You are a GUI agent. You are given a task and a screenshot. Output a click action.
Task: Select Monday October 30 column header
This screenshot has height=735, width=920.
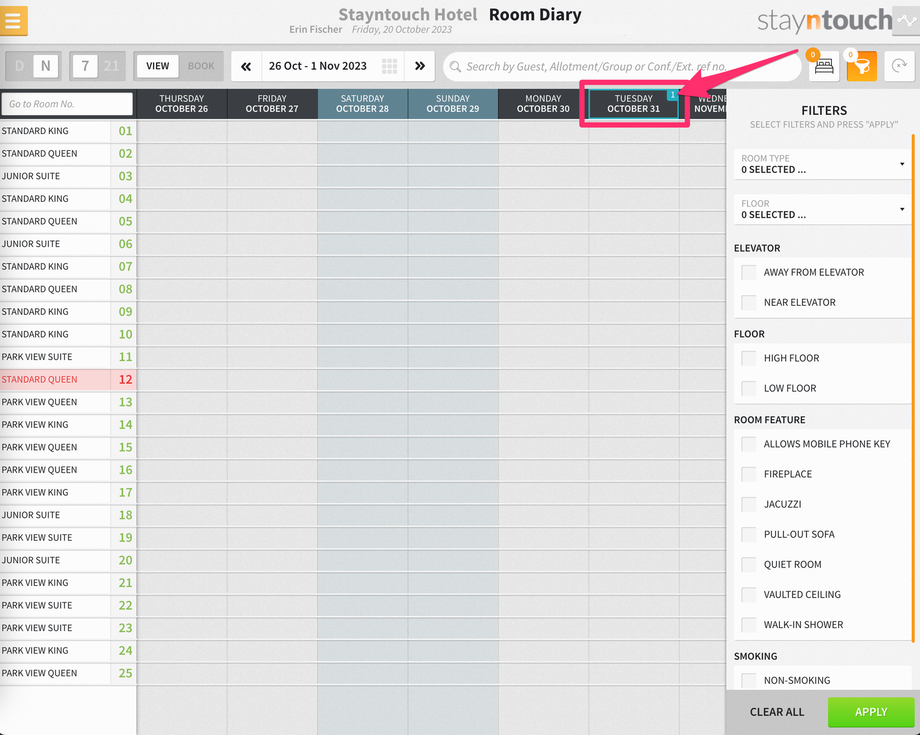click(543, 104)
